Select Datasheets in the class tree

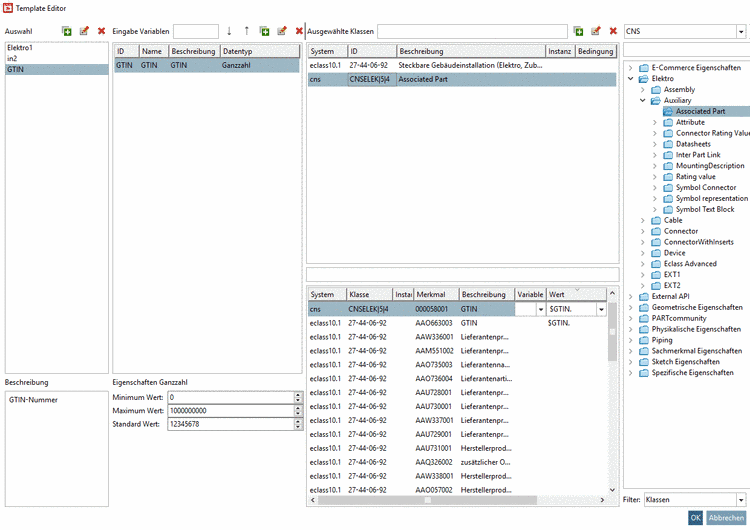[693, 144]
